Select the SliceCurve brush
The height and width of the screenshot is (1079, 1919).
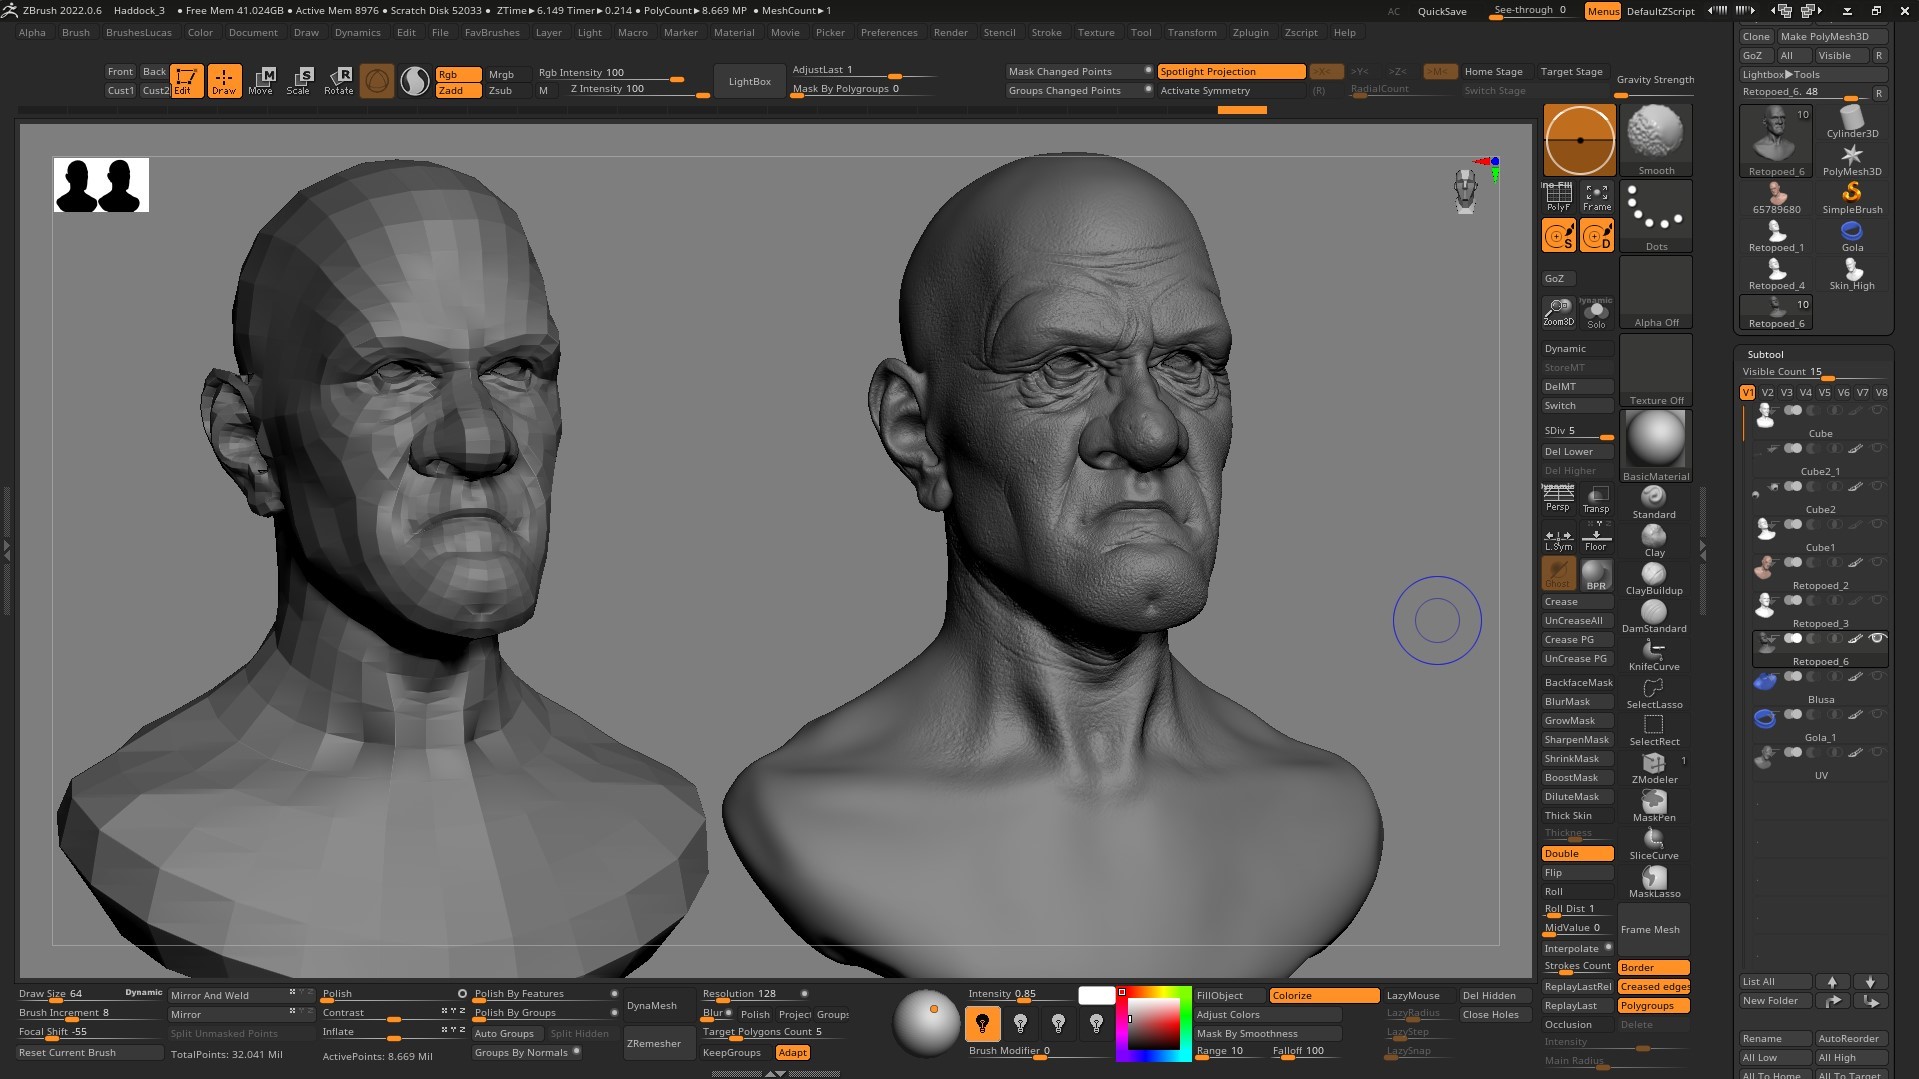[1654, 843]
